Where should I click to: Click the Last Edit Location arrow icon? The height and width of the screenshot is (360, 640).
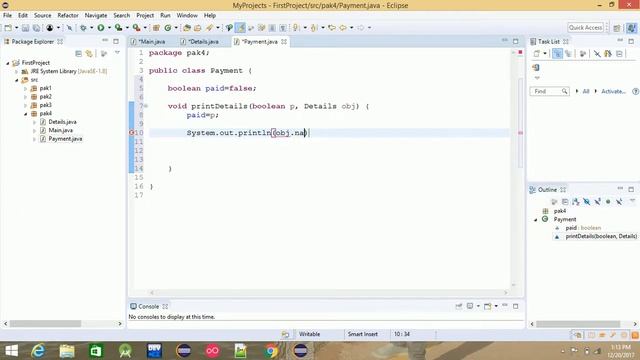point(331,28)
